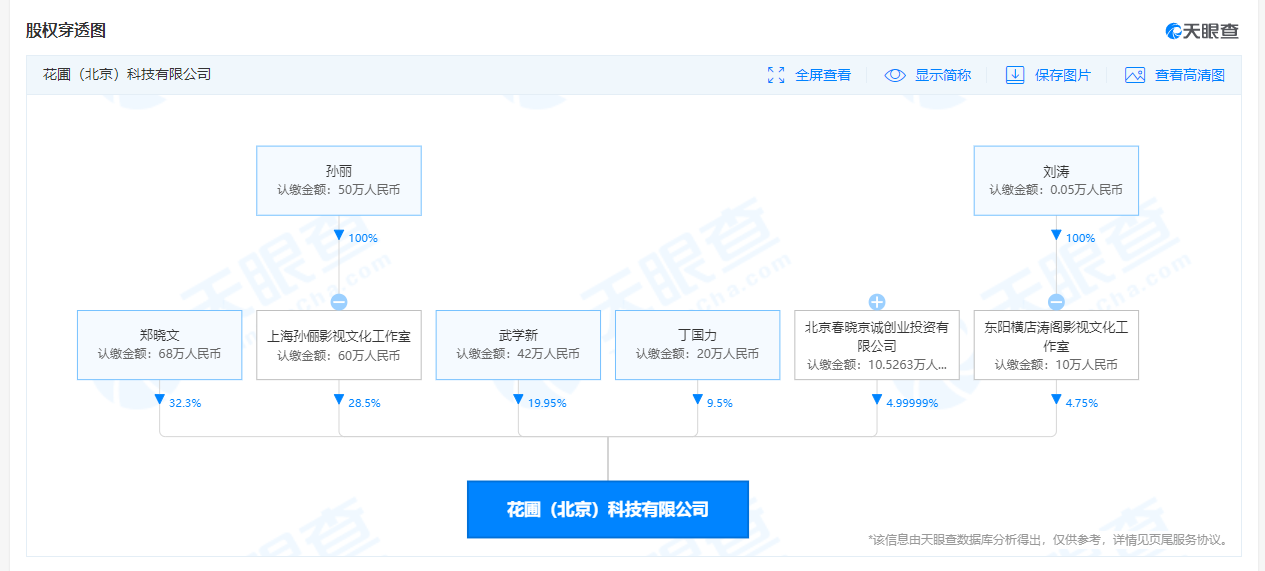Click the HD picture icon
The height and width of the screenshot is (571, 1265).
pos(1135,75)
